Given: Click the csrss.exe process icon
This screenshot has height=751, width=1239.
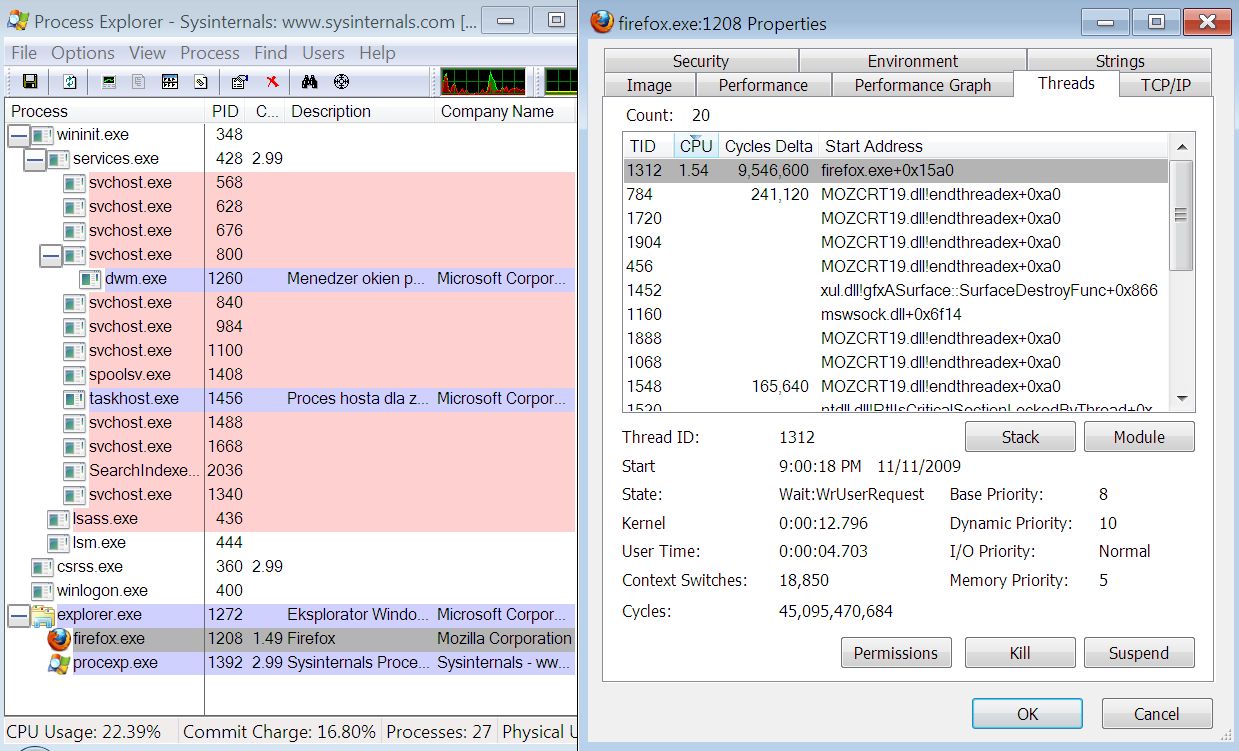Looking at the screenshot, I should point(42,566).
